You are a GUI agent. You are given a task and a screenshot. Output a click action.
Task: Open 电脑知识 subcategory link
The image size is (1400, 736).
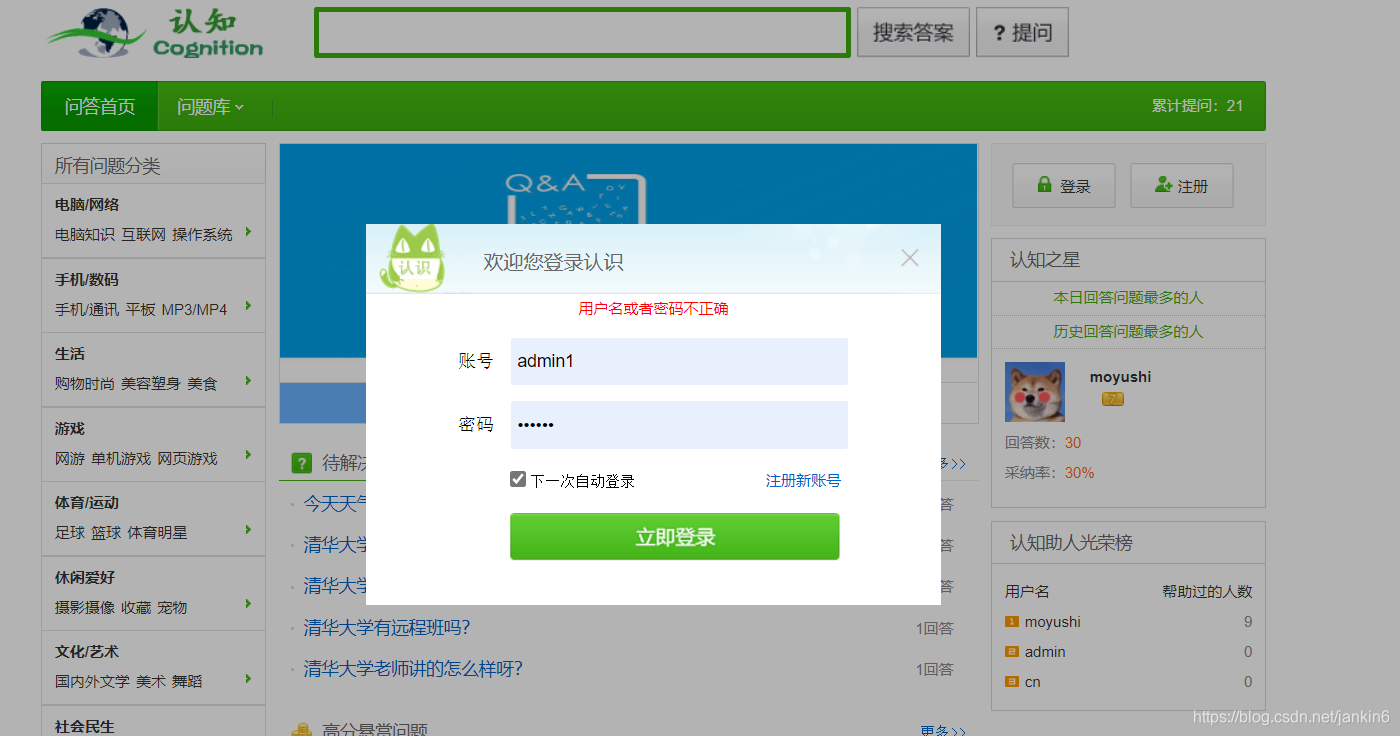click(85, 235)
